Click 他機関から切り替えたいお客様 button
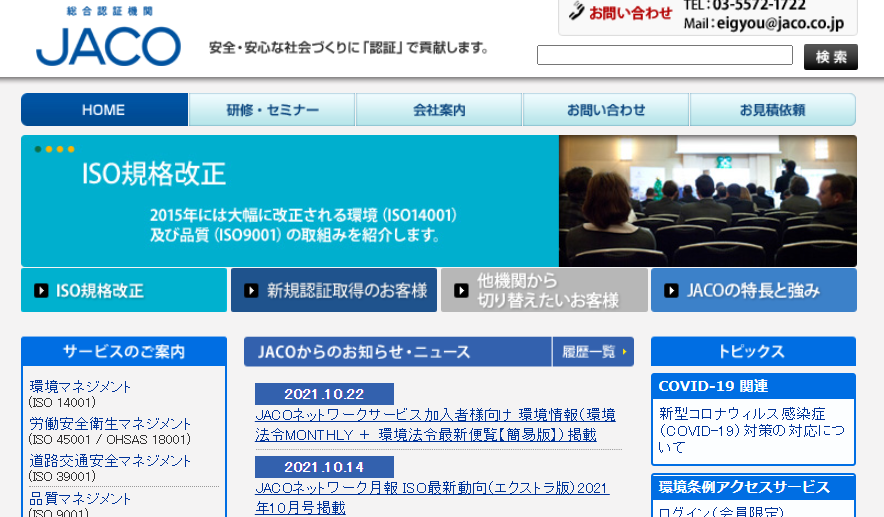Viewport: 884px width, 517px height. coord(544,290)
